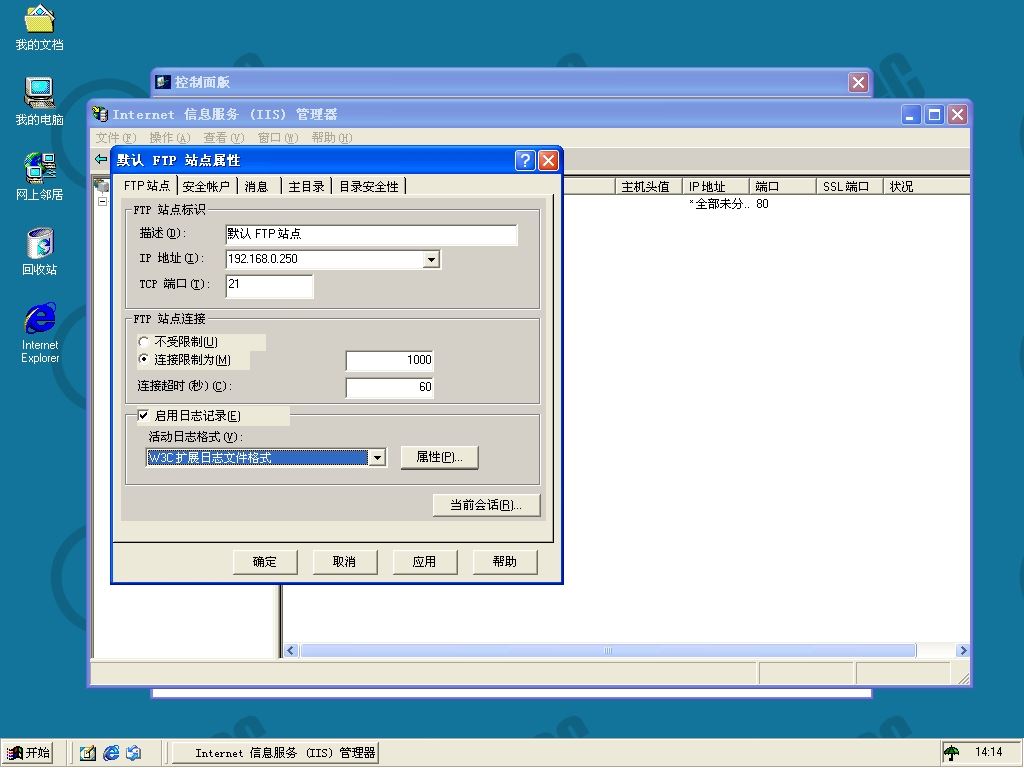Click the connection limit field showing 1000
Screen dimensions: 1024x768
(390, 360)
